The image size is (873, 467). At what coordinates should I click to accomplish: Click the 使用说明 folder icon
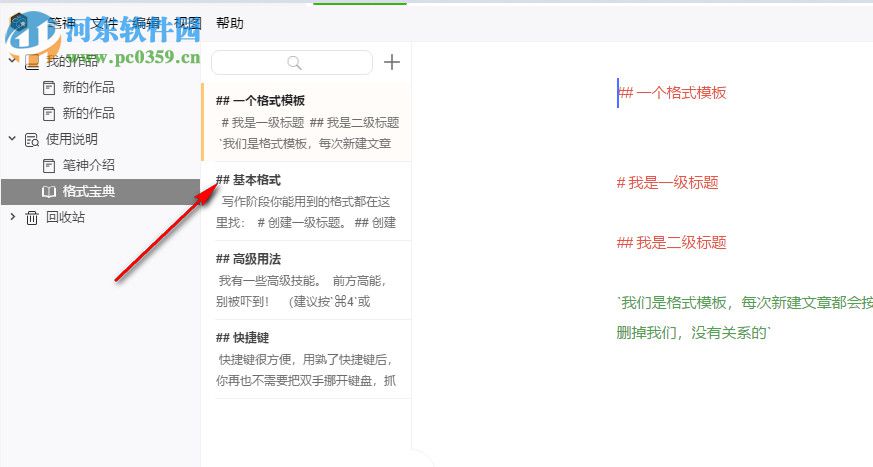pos(32,140)
